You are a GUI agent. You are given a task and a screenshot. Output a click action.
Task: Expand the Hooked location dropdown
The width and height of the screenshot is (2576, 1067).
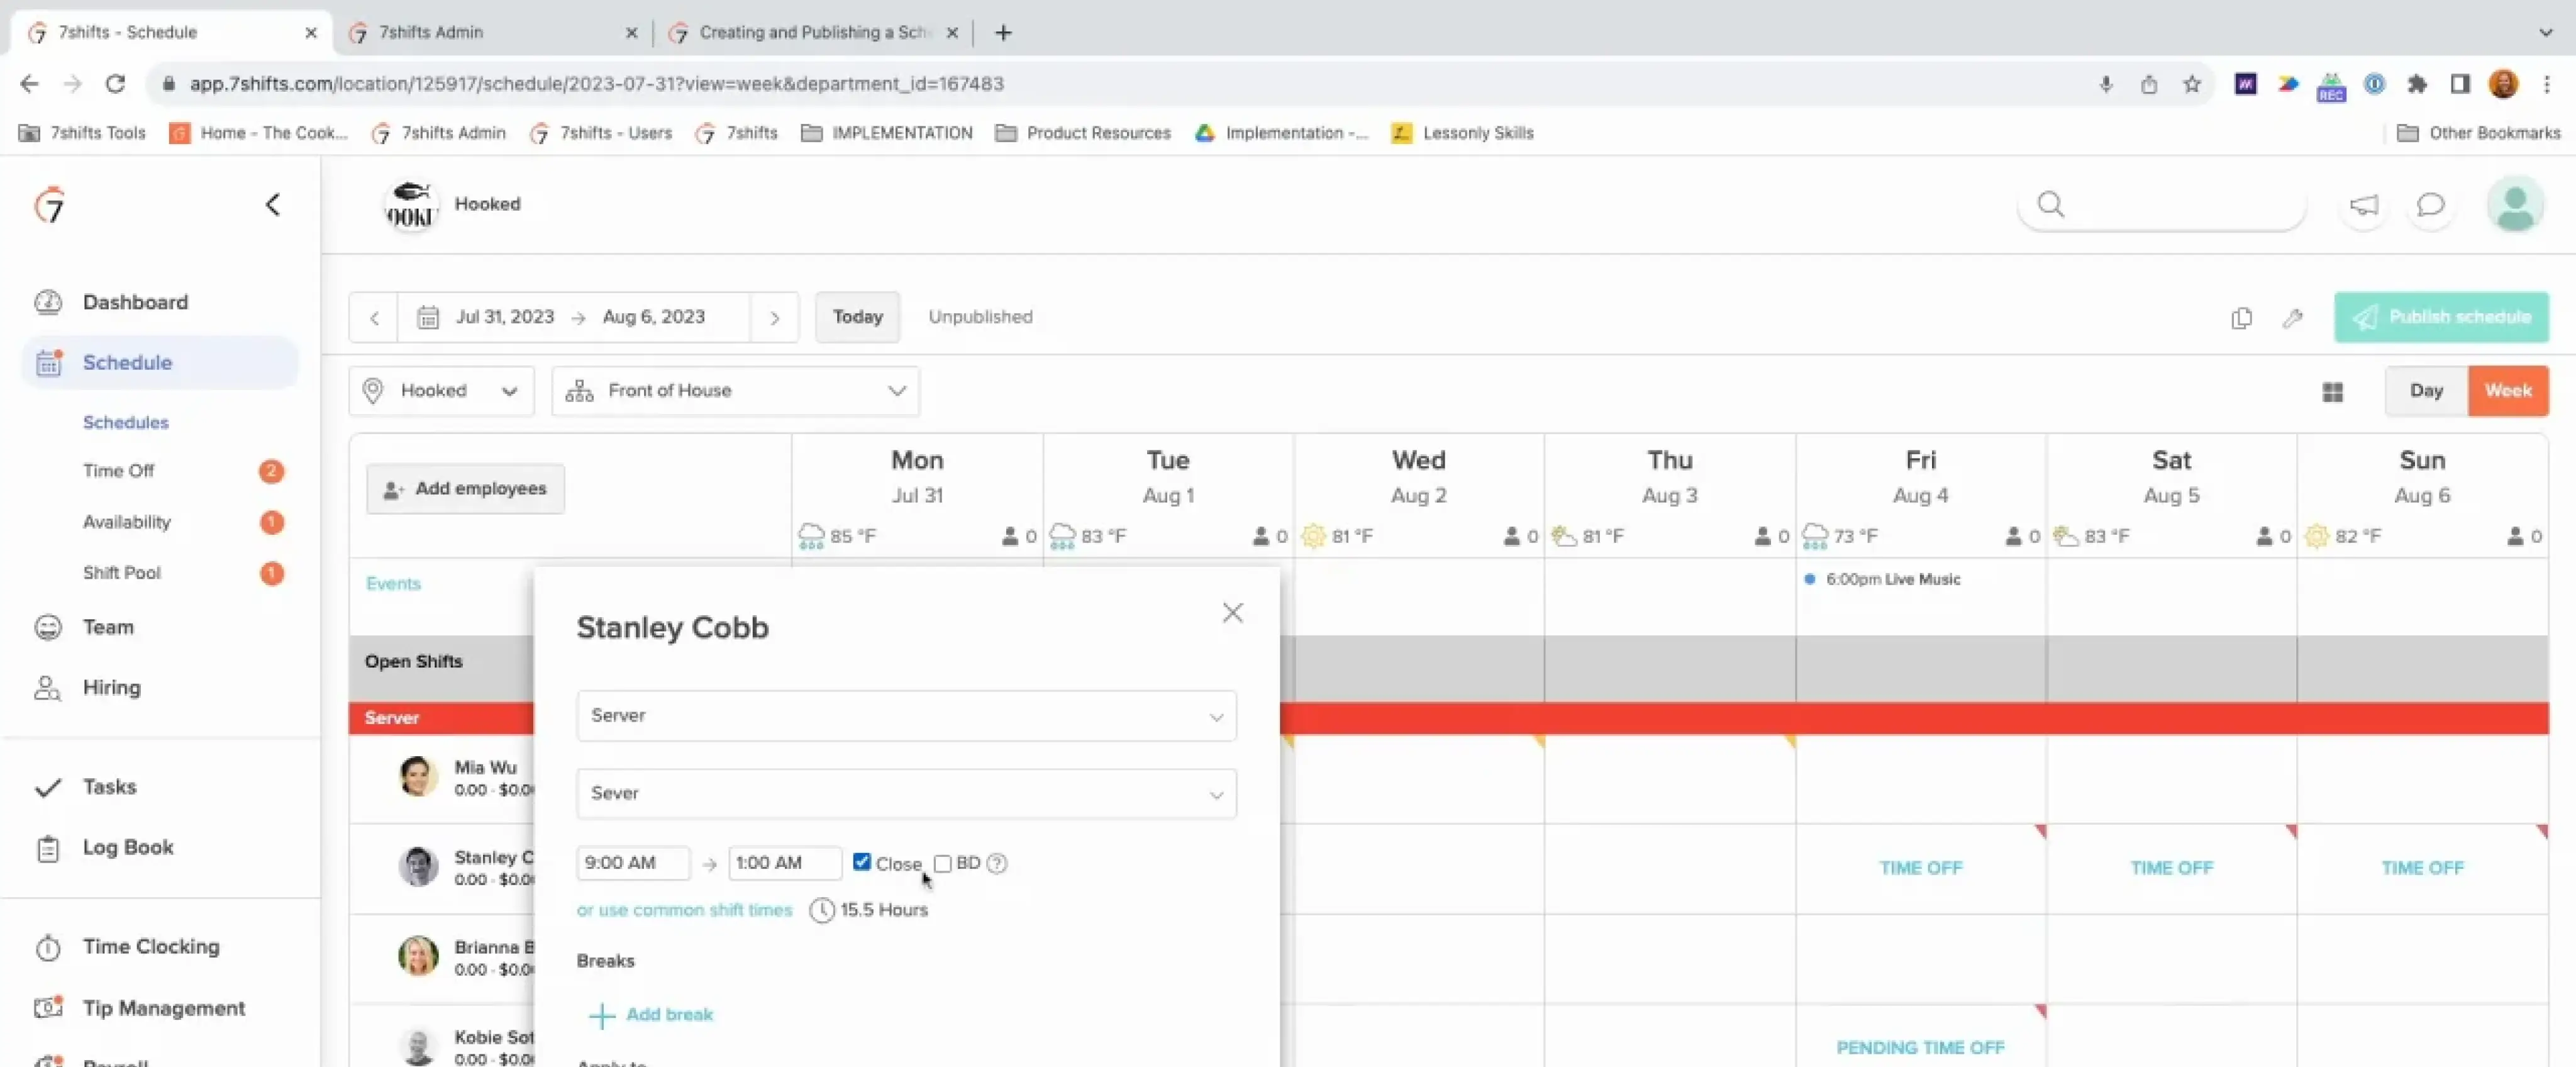click(x=441, y=391)
